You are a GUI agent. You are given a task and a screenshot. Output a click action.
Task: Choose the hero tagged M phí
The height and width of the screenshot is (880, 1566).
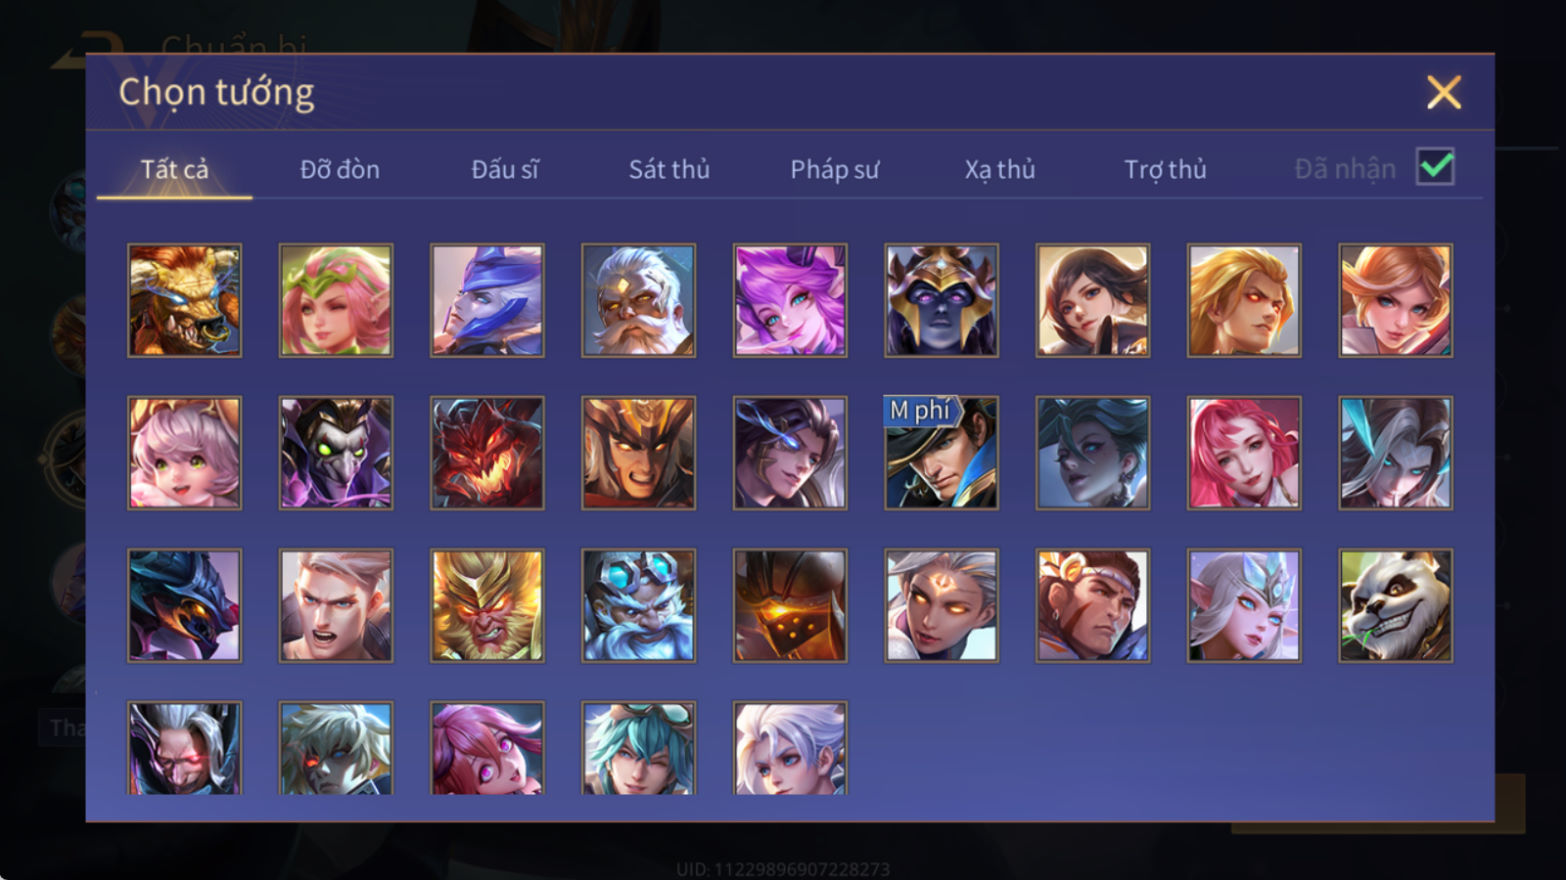tap(941, 453)
